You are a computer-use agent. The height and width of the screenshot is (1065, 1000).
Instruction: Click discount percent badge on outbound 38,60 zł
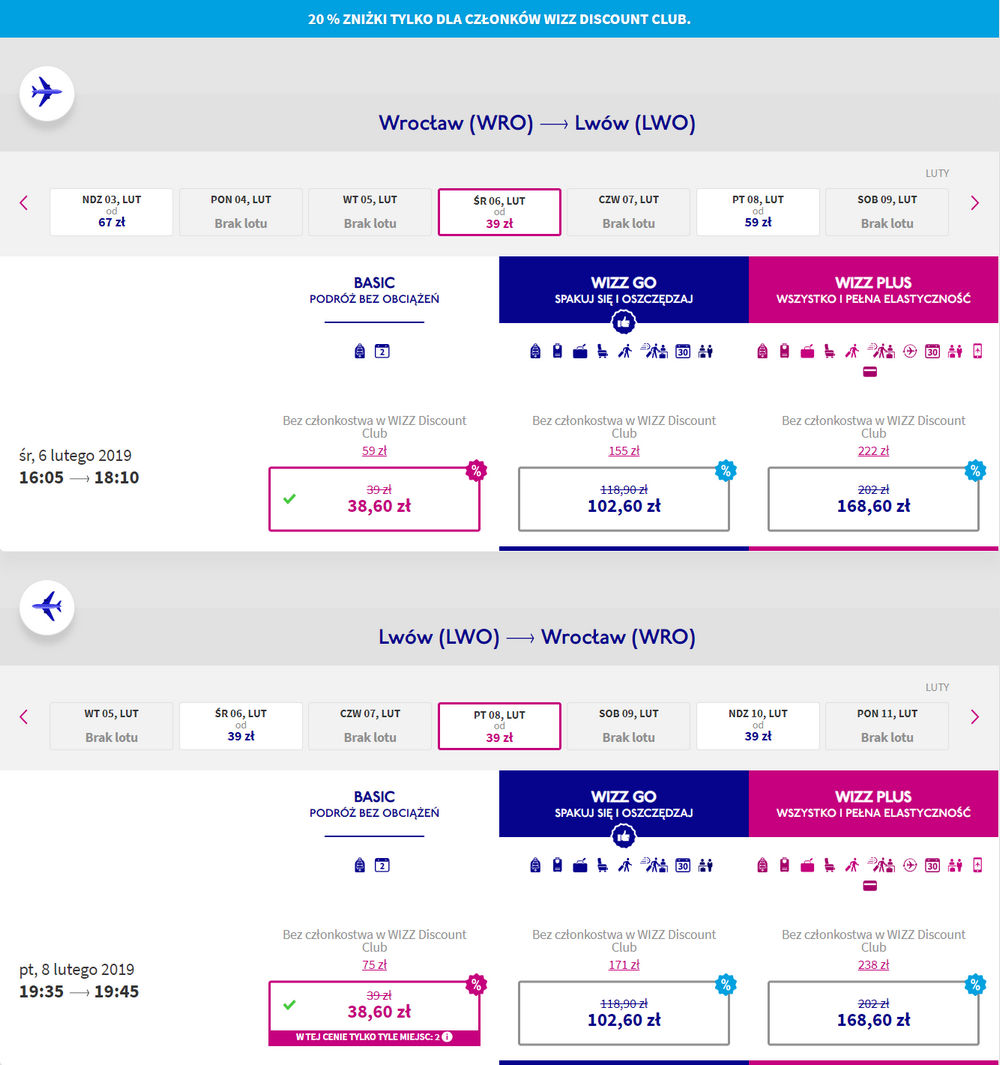pyautogui.click(x=476, y=471)
